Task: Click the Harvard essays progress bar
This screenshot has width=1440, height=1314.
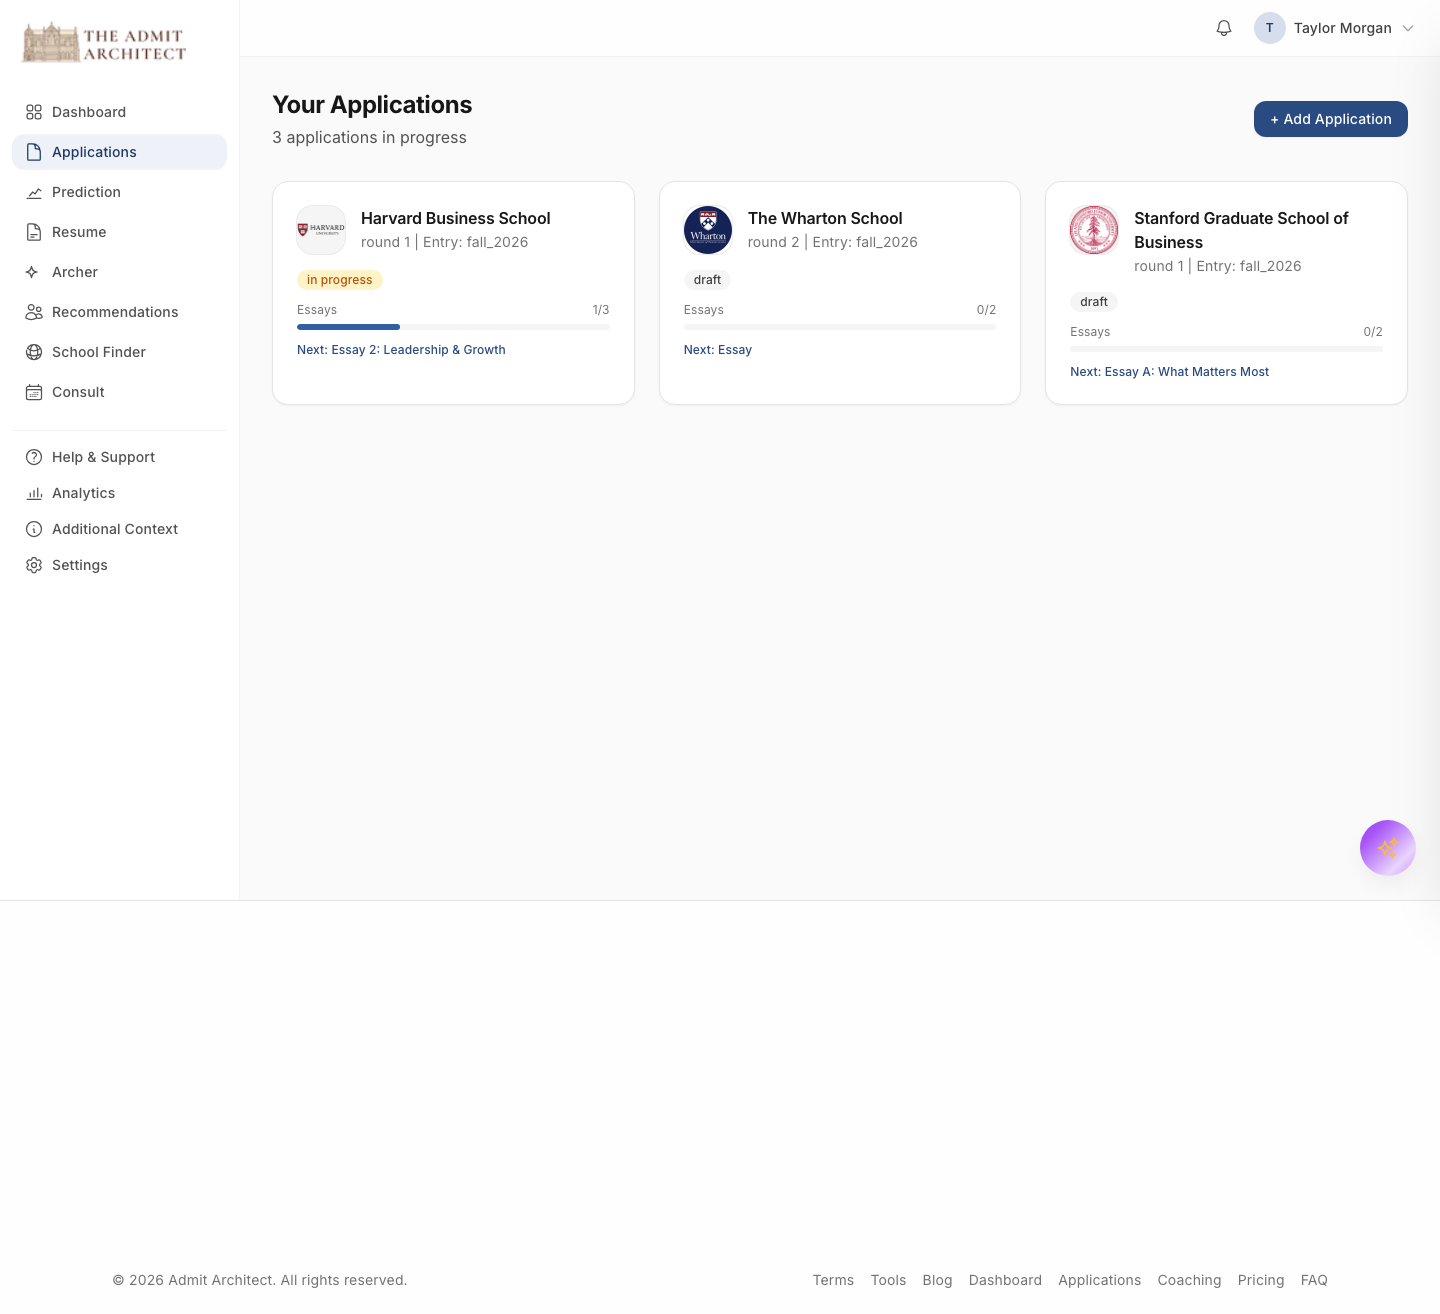Action: tap(453, 326)
